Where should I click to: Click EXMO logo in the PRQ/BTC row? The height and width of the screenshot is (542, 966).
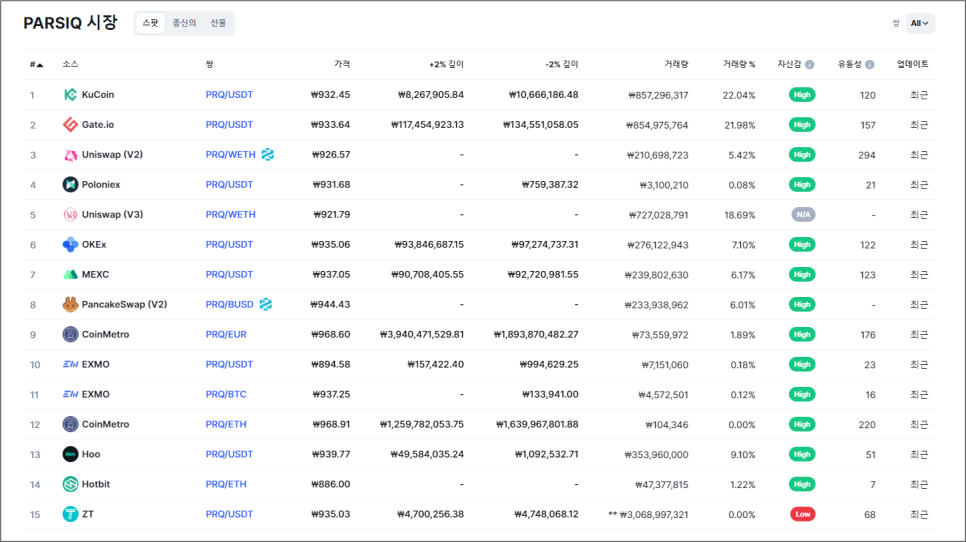[70, 394]
